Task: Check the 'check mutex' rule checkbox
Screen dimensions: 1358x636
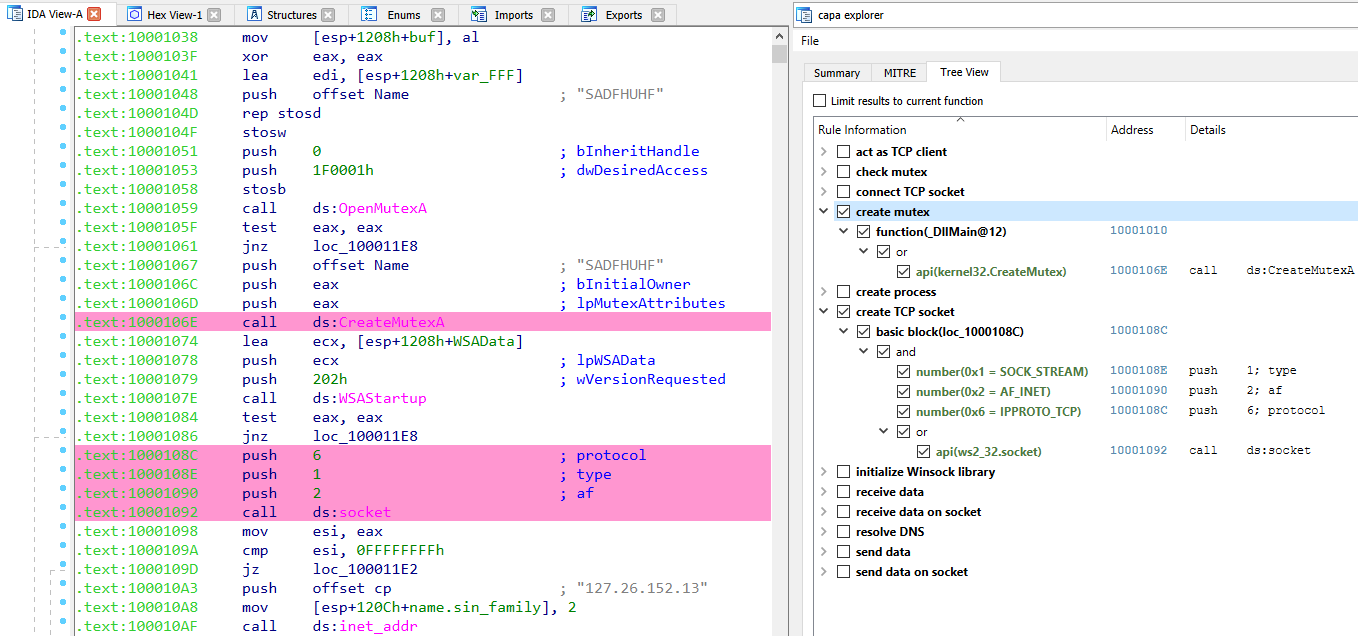Action: click(x=843, y=172)
